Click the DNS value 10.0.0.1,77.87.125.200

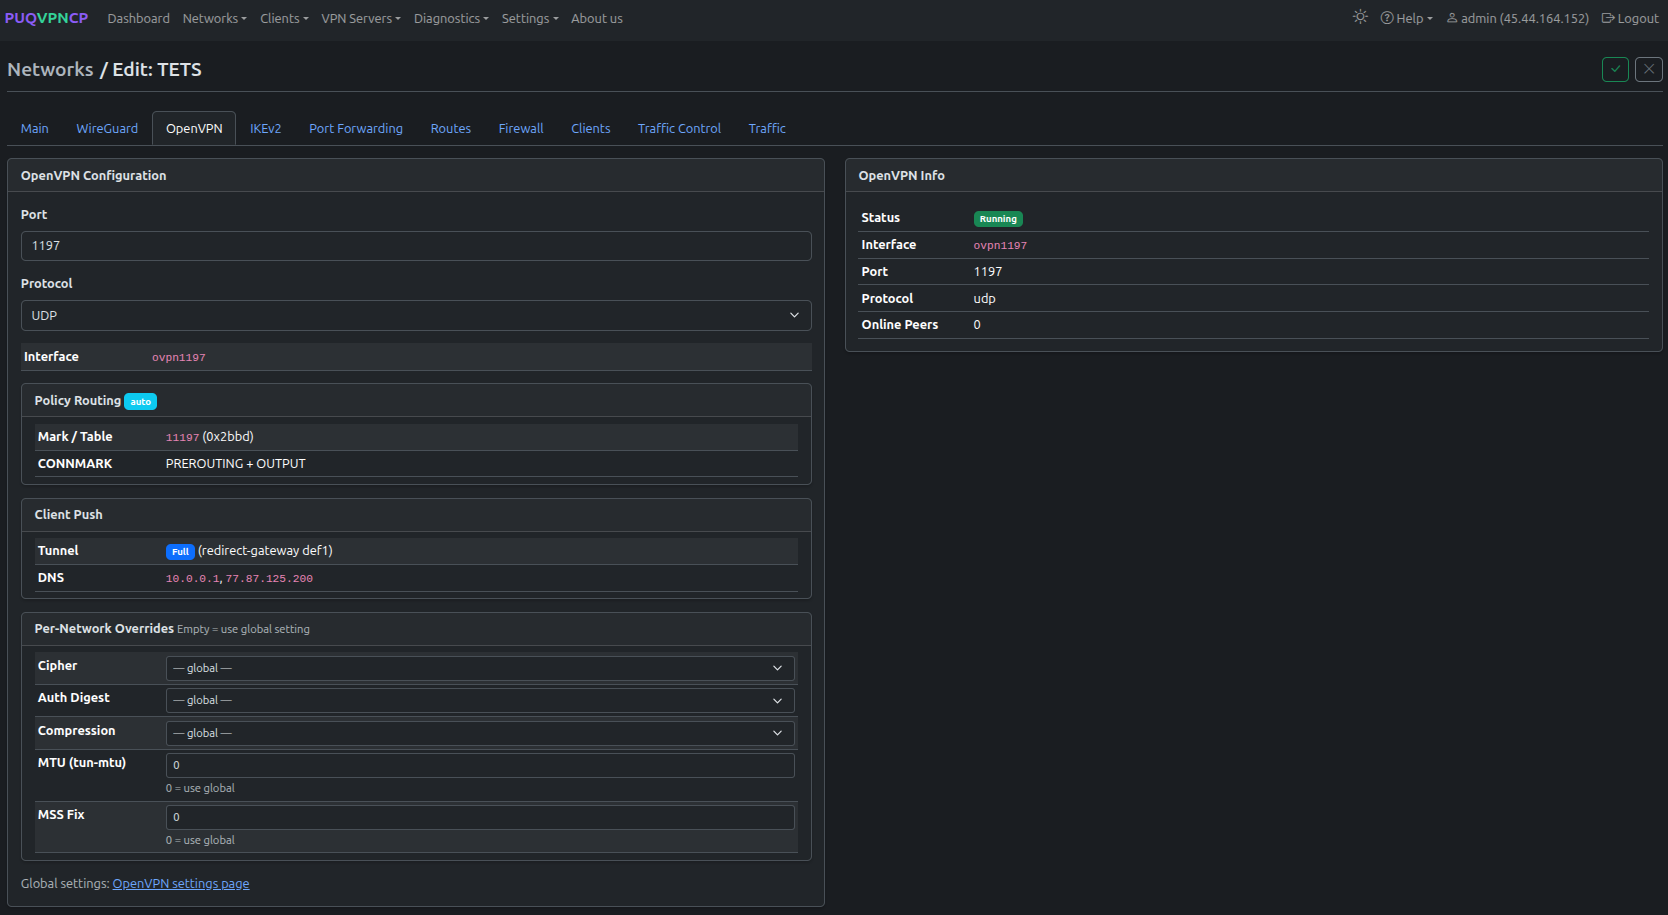[x=239, y=578]
